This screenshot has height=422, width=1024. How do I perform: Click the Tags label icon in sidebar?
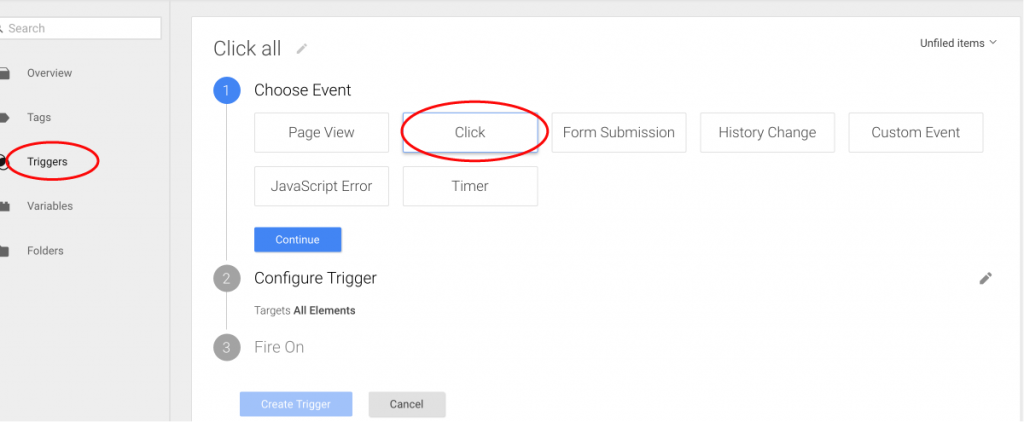4,118
